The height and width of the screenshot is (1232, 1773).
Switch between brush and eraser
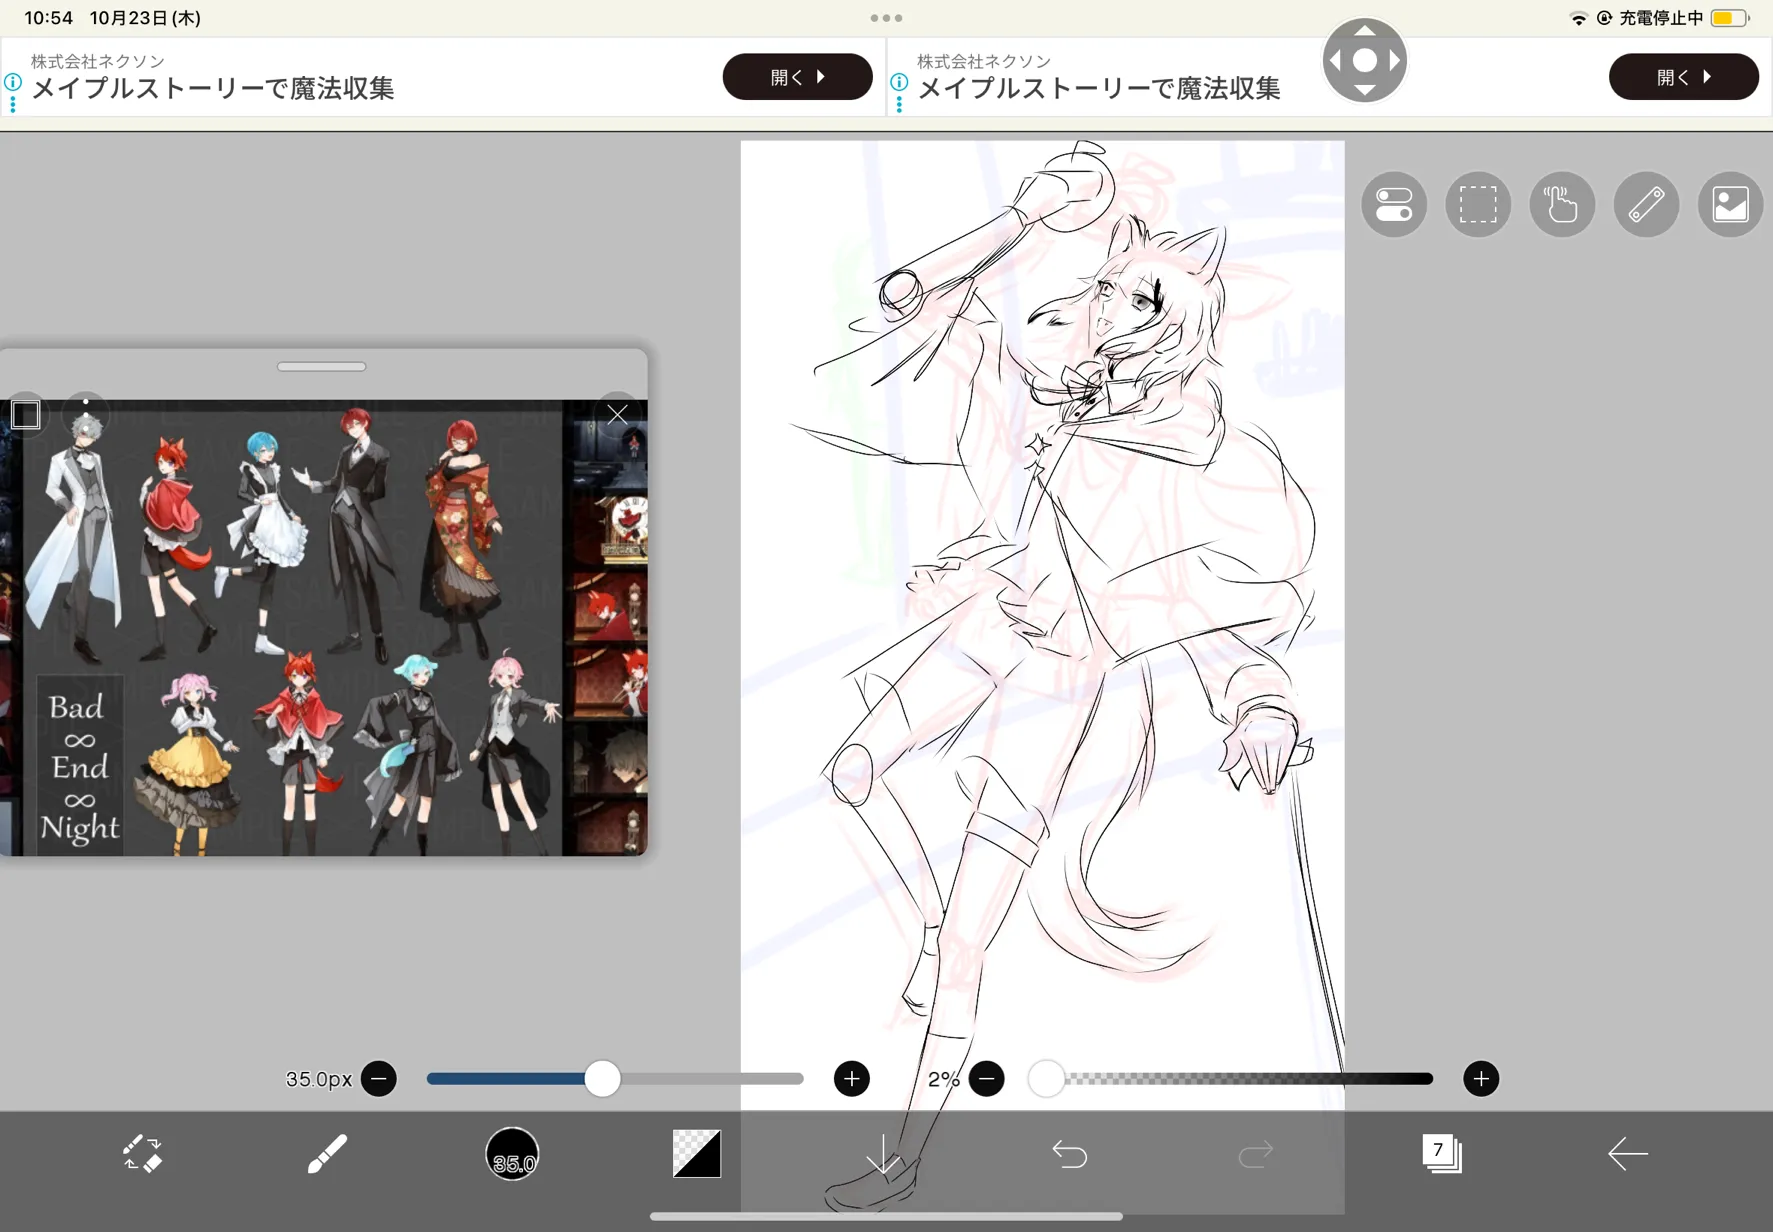point(142,1153)
